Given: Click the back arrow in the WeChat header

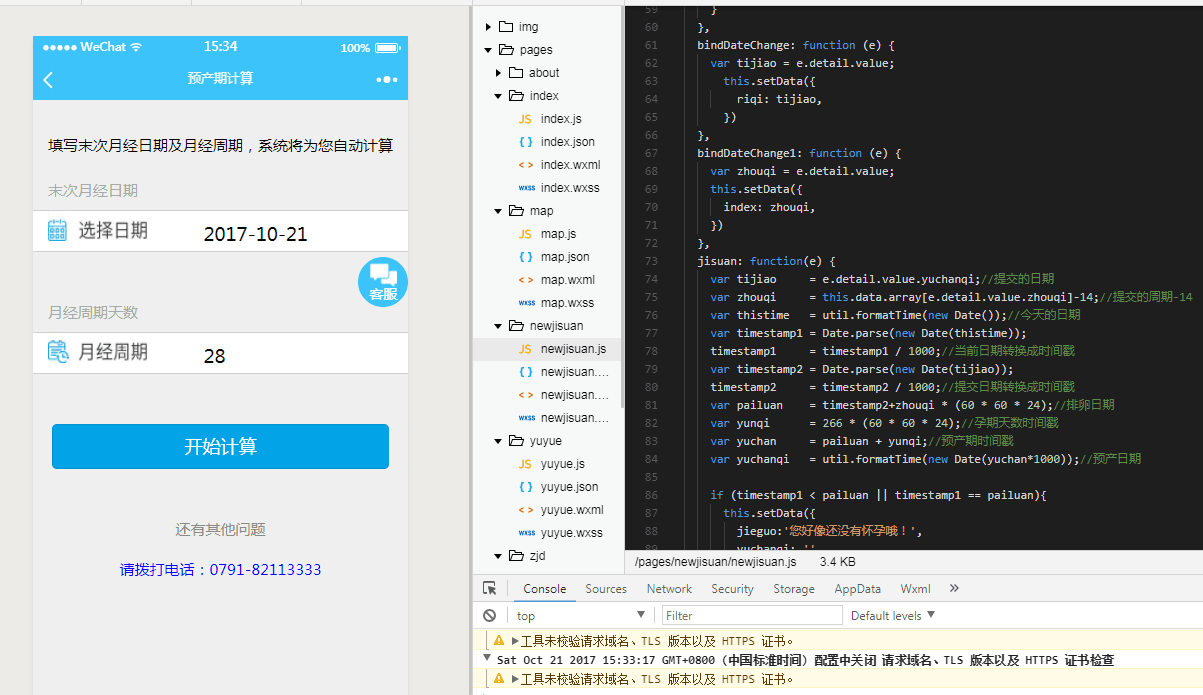Looking at the screenshot, I should pyautogui.click(x=48, y=79).
